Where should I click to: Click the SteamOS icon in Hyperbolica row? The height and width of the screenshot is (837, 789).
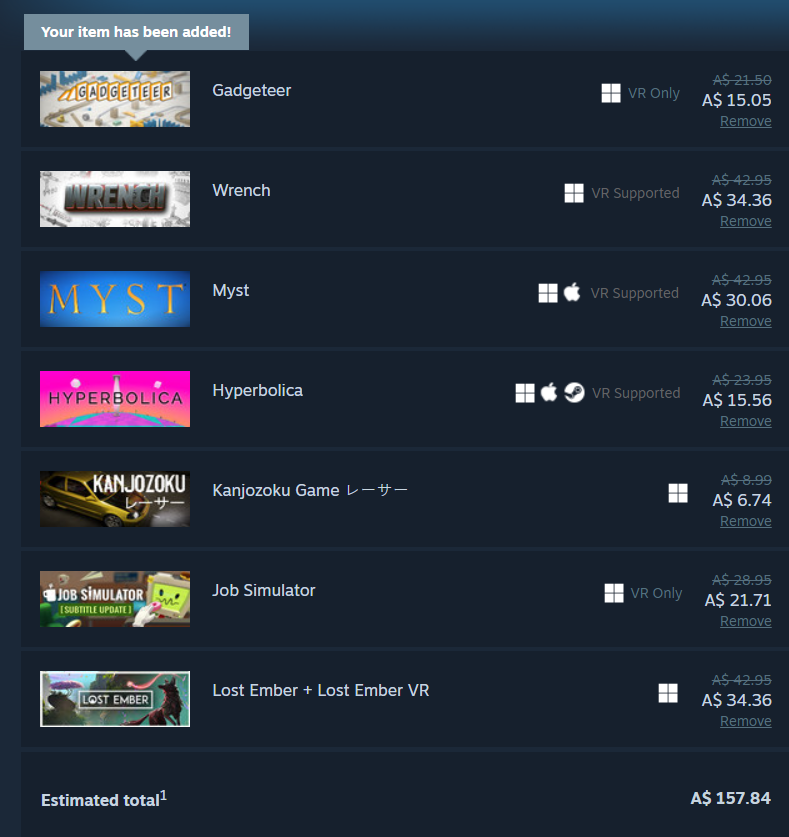(574, 393)
